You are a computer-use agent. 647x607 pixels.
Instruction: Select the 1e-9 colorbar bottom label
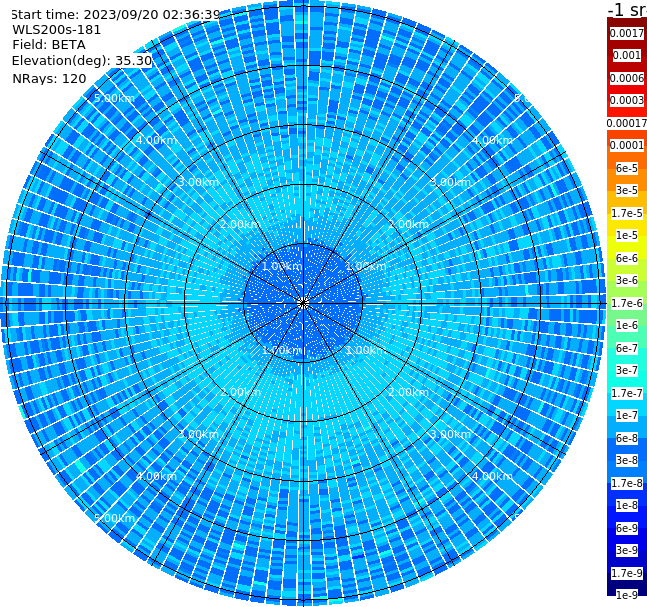[x=627, y=595]
